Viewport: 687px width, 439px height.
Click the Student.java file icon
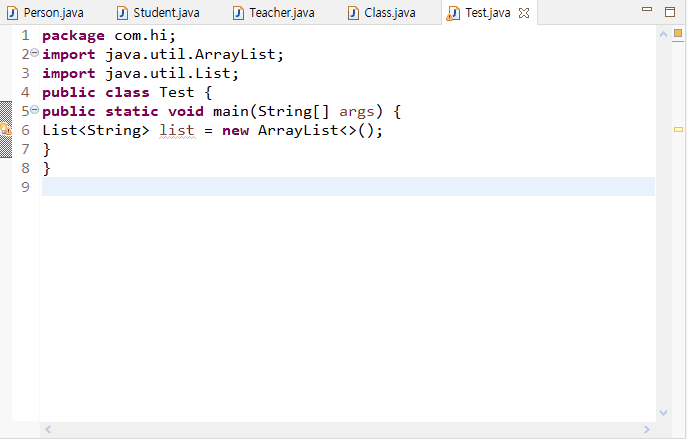tap(122, 13)
